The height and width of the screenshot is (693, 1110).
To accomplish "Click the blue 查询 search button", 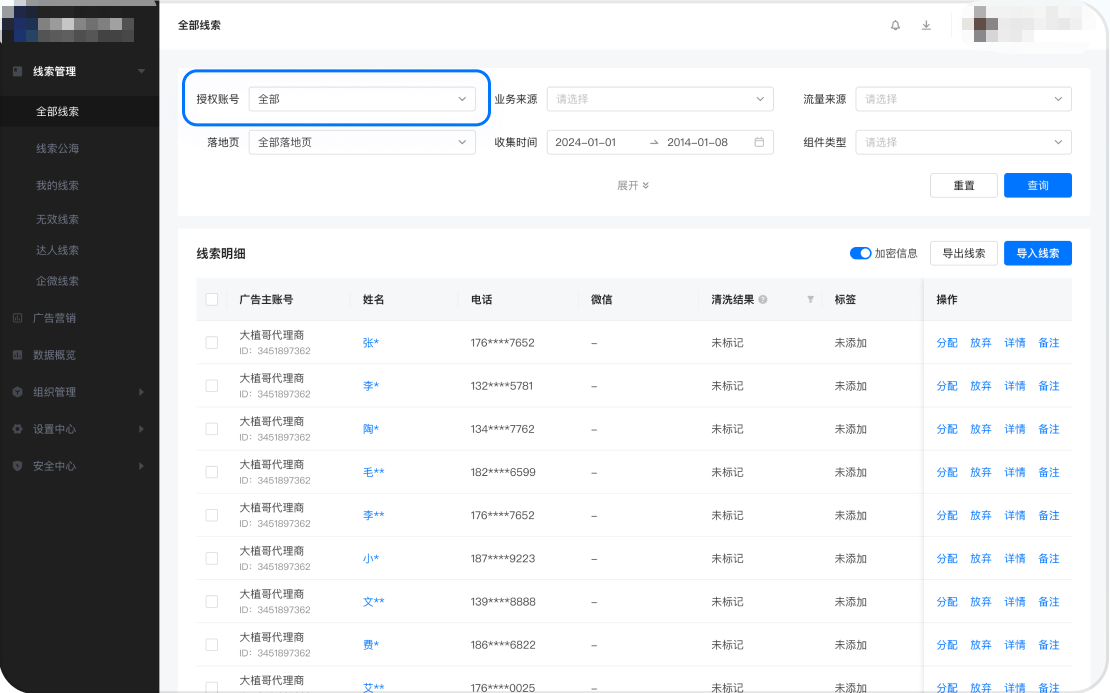I will (1037, 185).
